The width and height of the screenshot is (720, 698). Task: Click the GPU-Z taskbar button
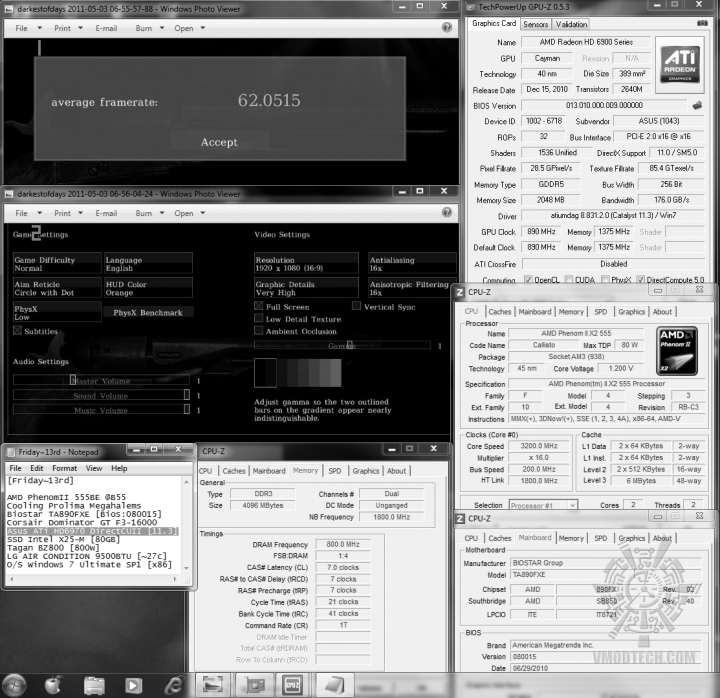click(253, 686)
